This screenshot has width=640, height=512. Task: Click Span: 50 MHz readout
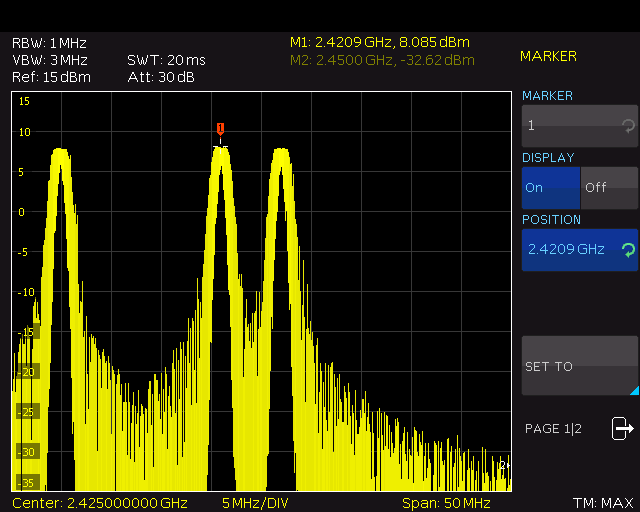[x=446, y=503]
